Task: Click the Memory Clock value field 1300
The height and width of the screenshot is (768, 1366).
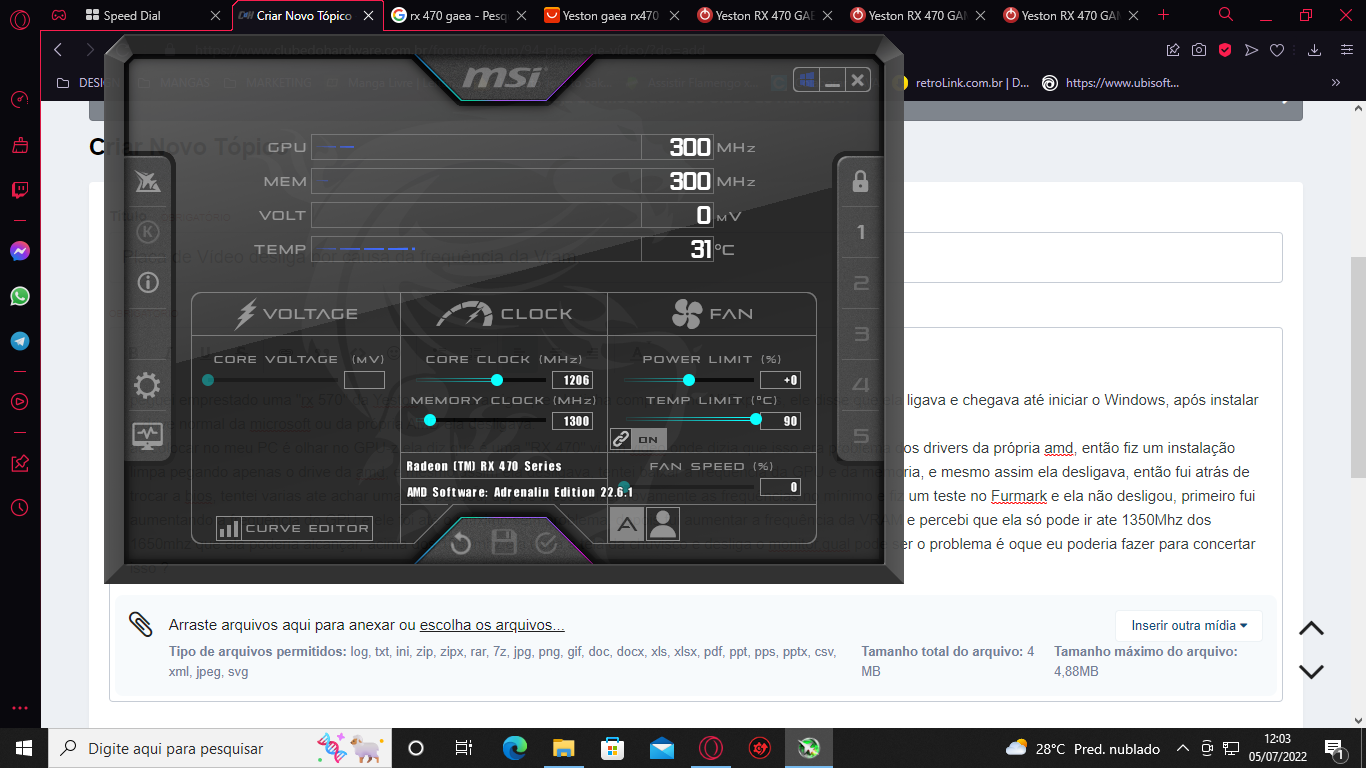Action: pyautogui.click(x=572, y=421)
